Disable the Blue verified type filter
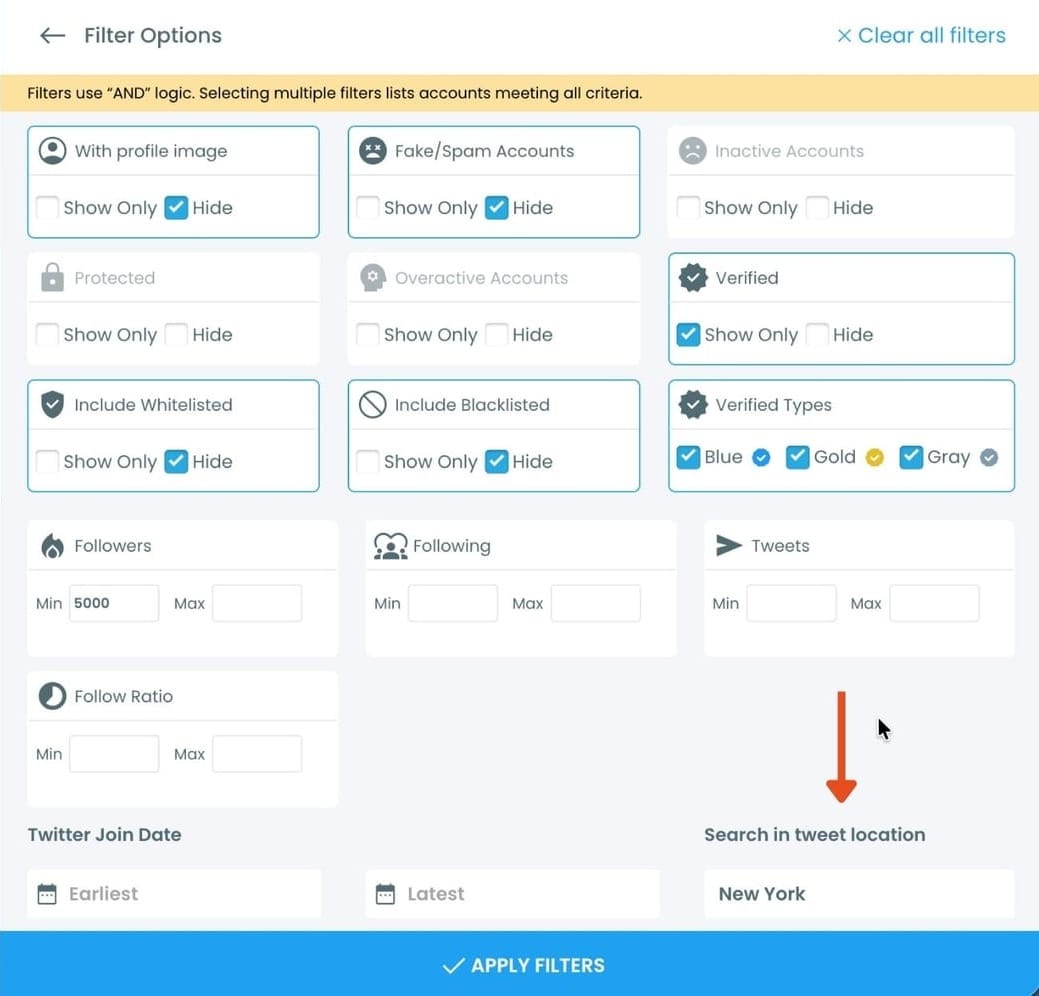 pos(688,456)
